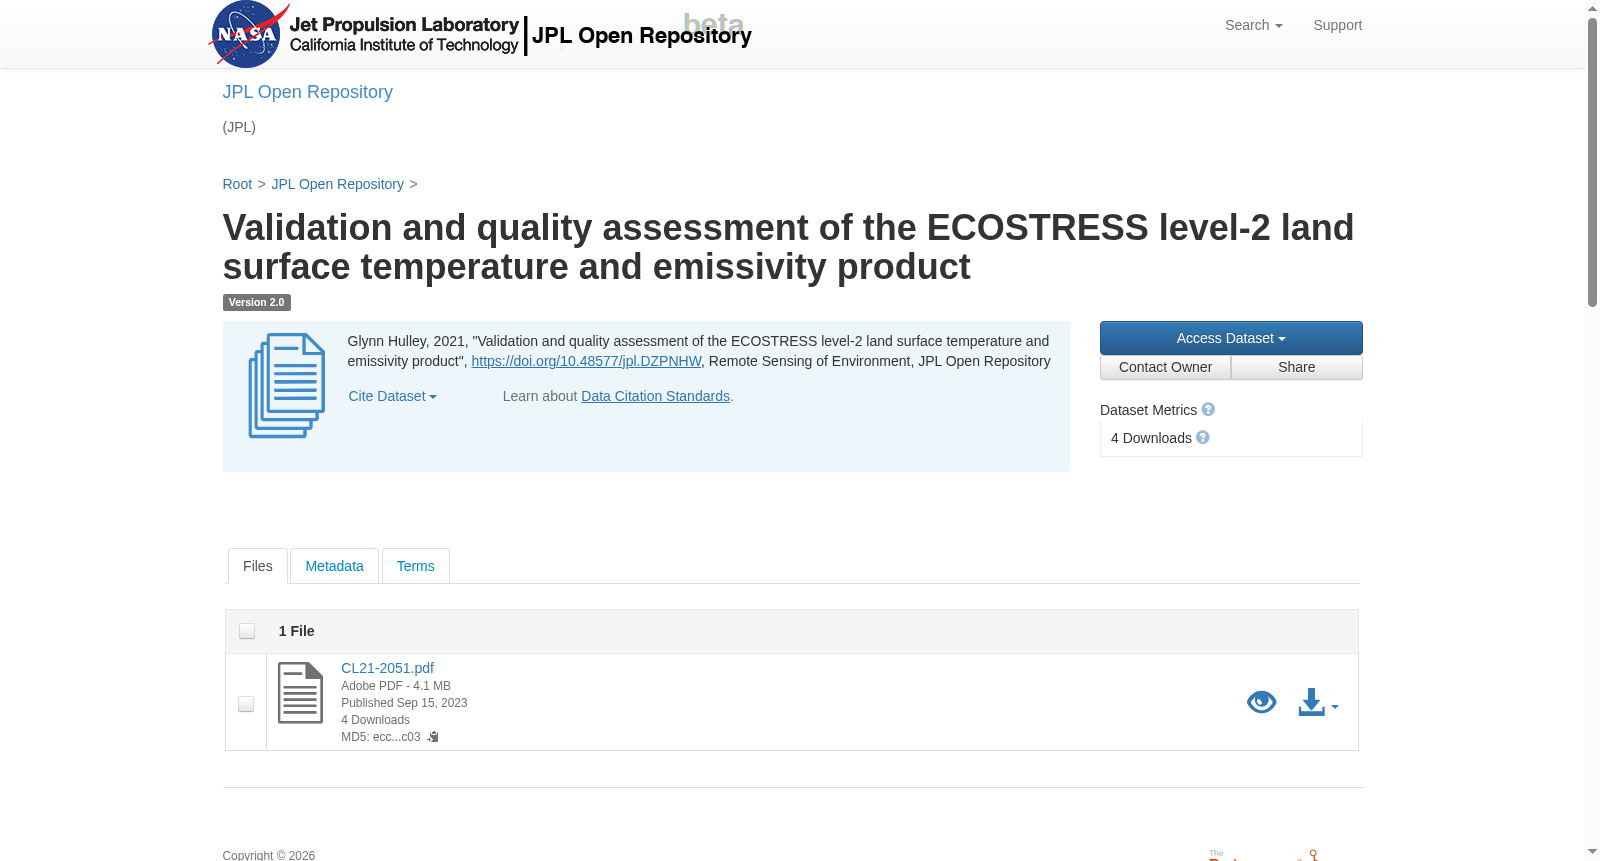Image resolution: width=1600 pixels, height=861 pixels.
Task: Click the '1 File' header text
Action: [x=296, y=631]
